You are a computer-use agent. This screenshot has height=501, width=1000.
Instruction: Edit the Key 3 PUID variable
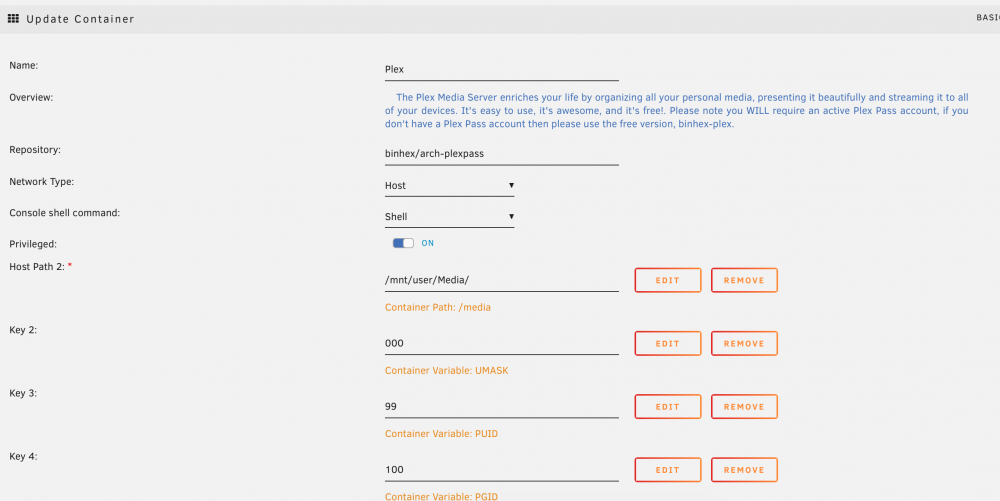(668, 407)
